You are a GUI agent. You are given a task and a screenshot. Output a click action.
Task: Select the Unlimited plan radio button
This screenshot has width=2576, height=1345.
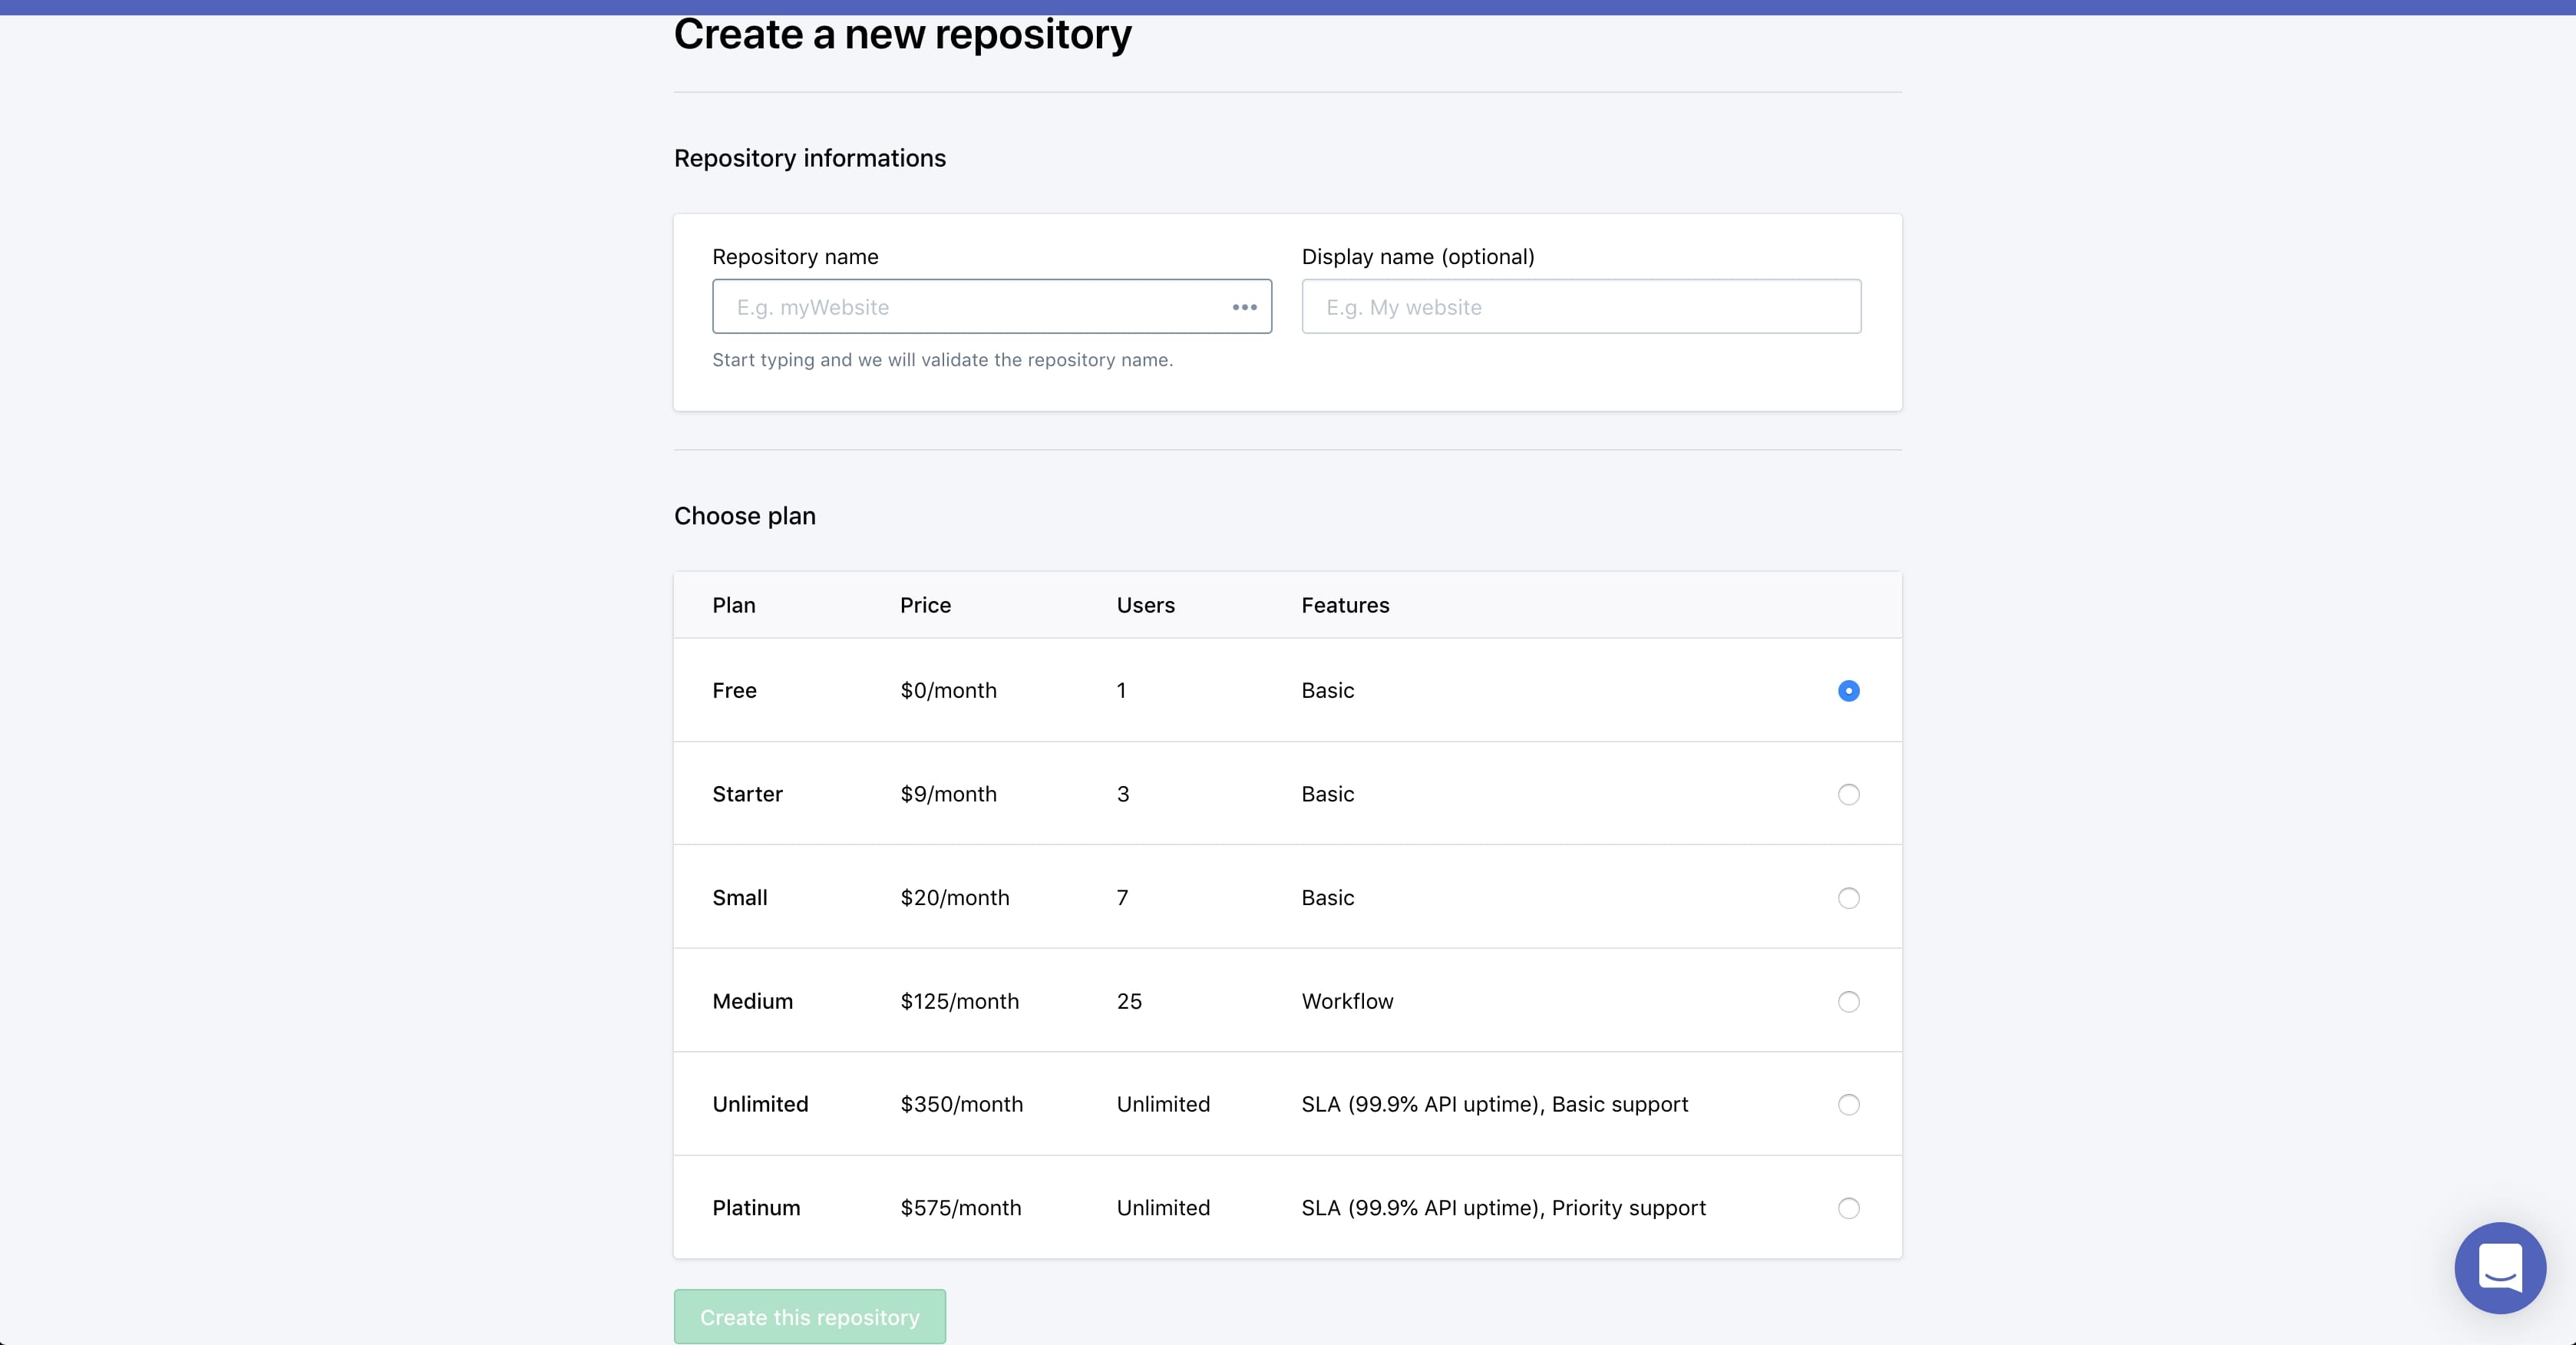[x=1848, y=1104]
